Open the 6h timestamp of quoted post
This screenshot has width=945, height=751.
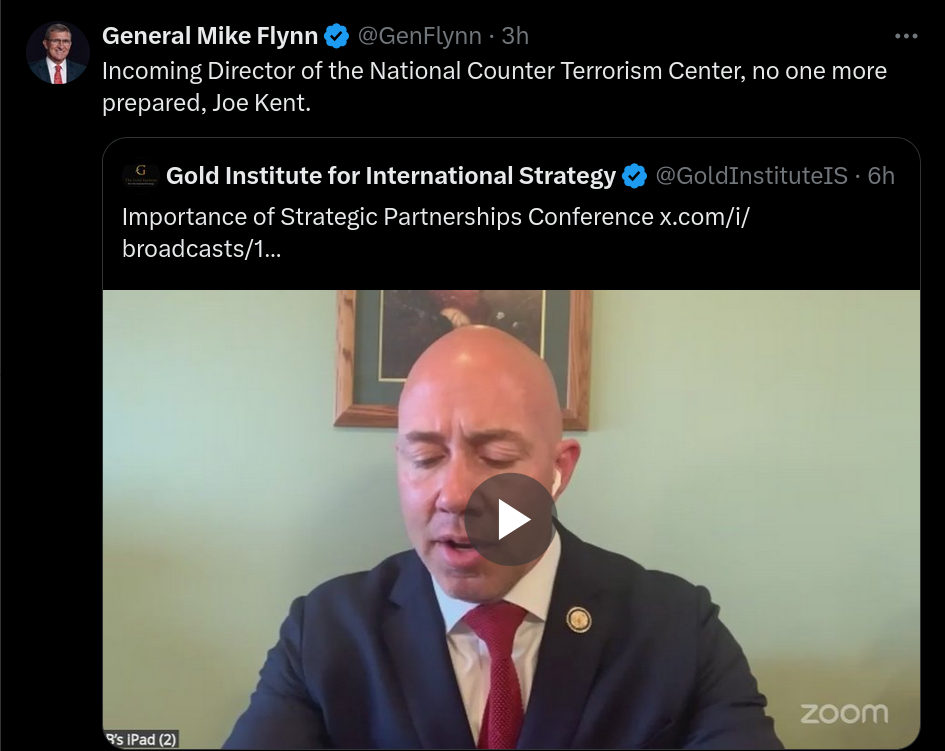coord(881,176)
